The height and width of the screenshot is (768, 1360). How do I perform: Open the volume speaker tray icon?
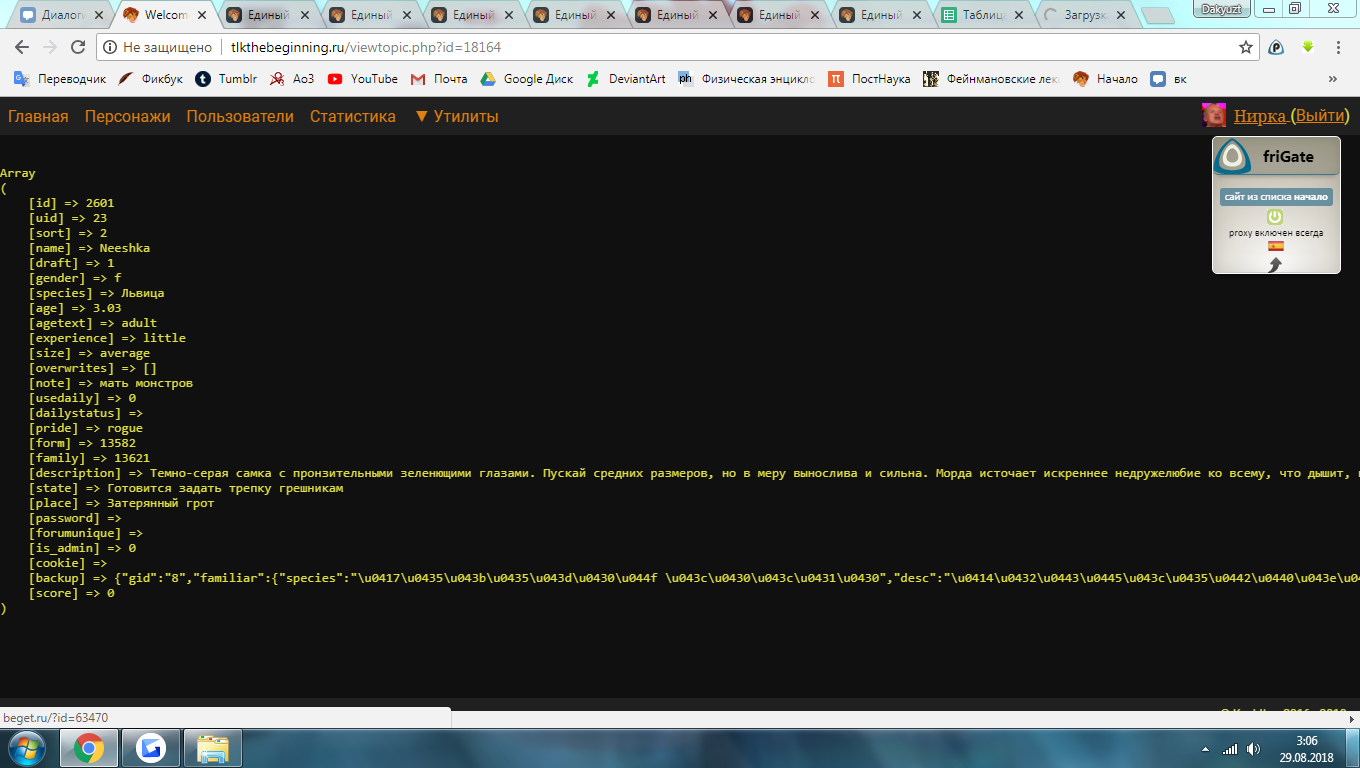1253,749
